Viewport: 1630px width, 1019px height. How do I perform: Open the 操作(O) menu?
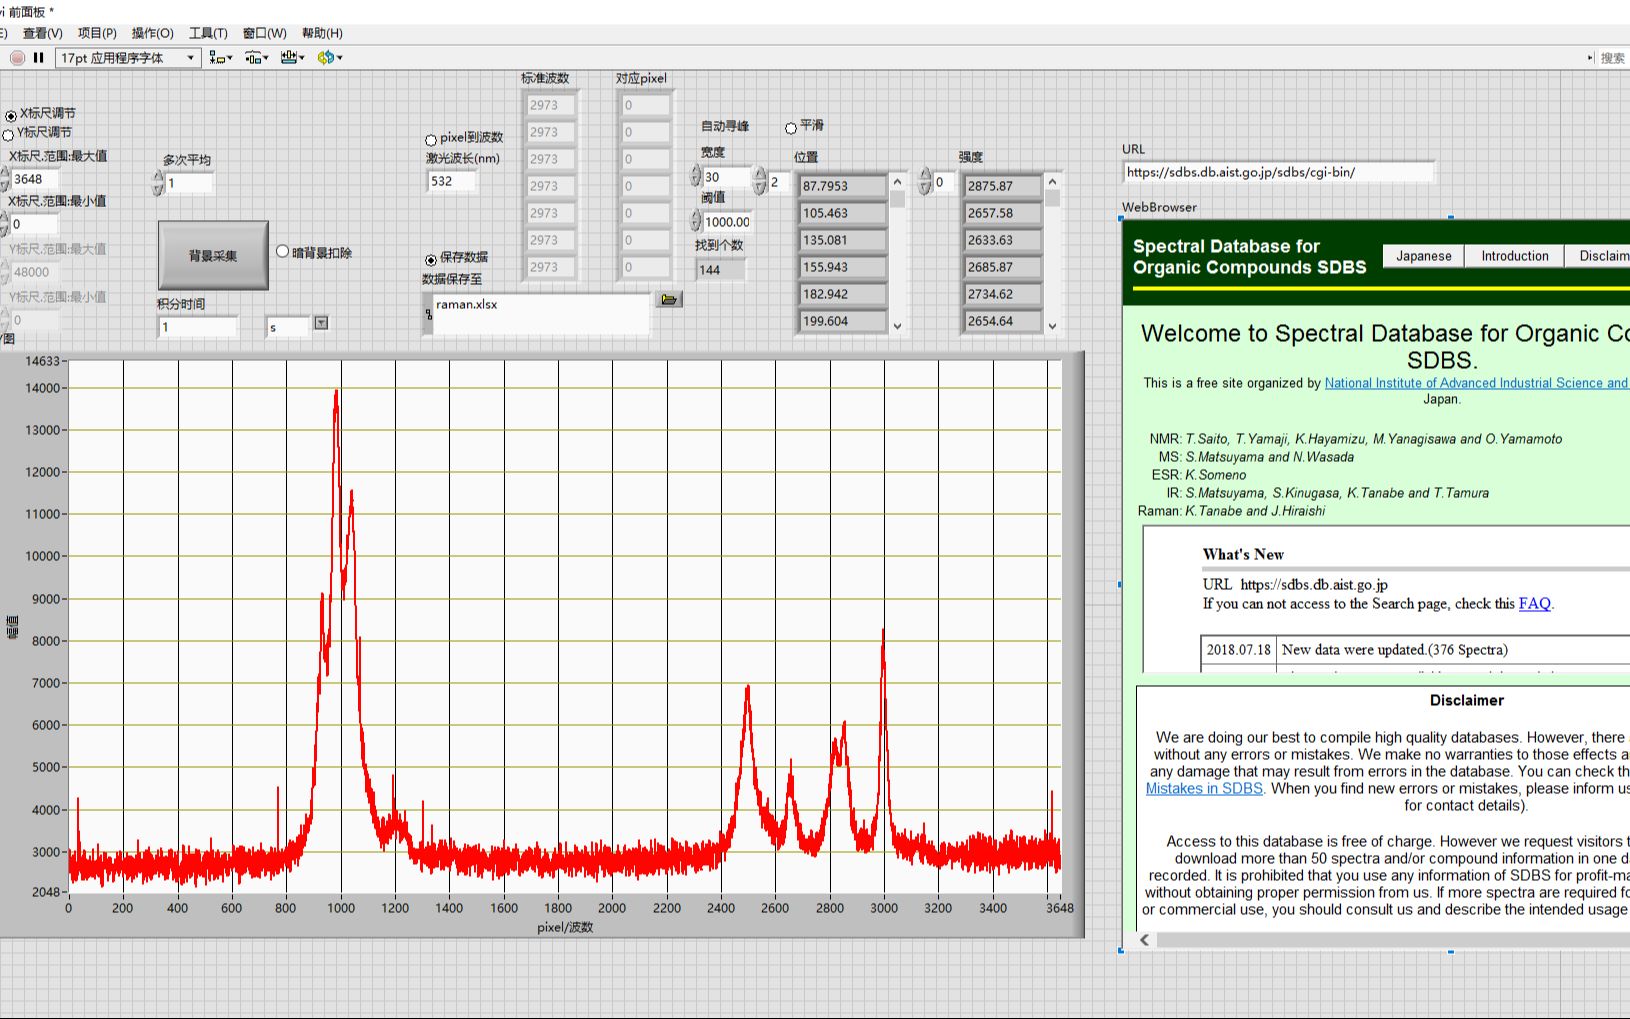153,33
